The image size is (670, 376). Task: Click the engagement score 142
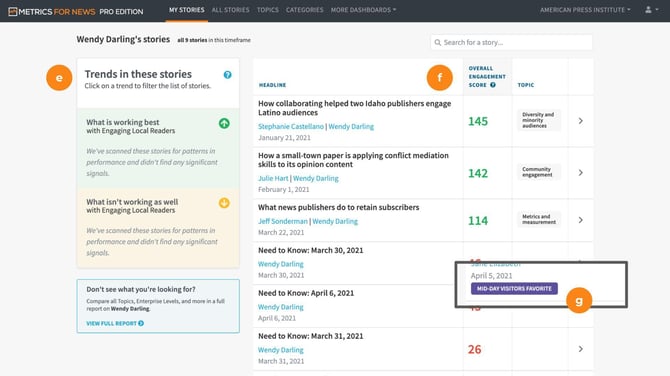pos(478,173)
